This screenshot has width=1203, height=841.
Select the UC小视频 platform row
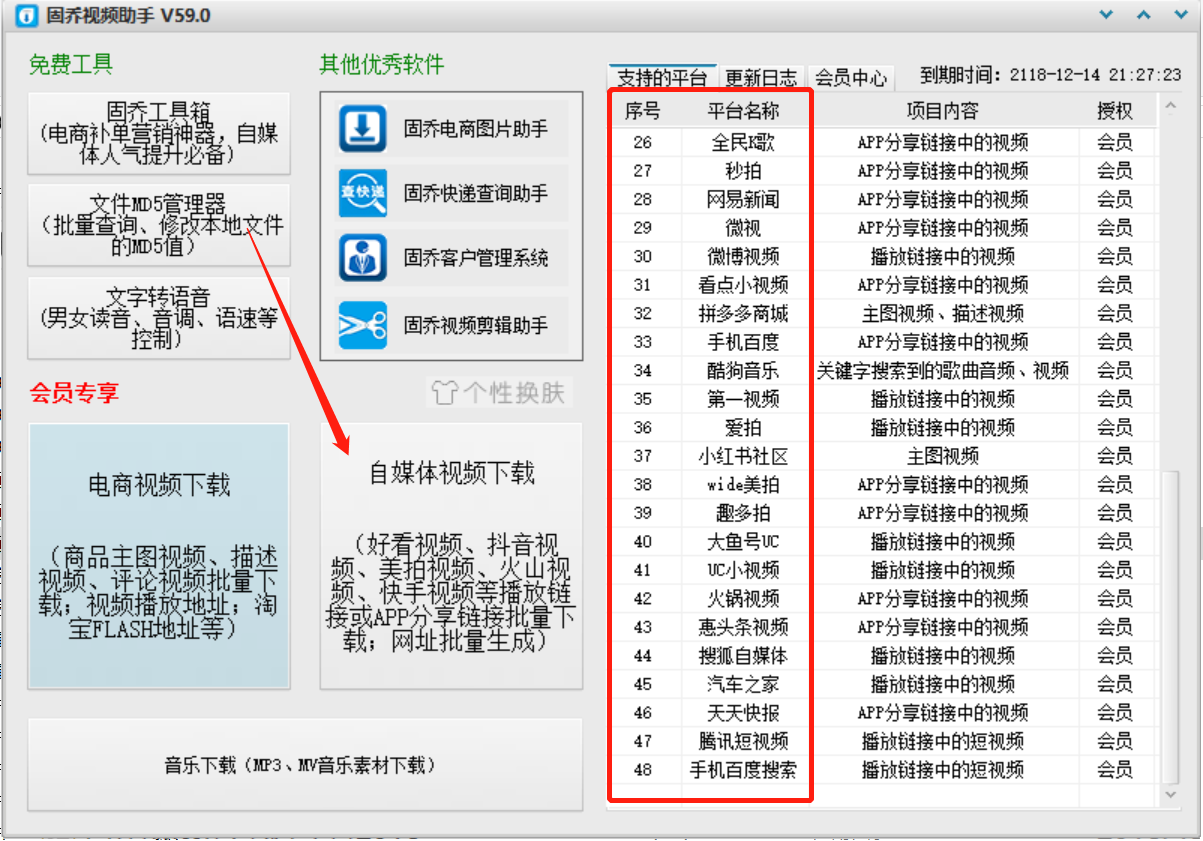tap(883, 571)
